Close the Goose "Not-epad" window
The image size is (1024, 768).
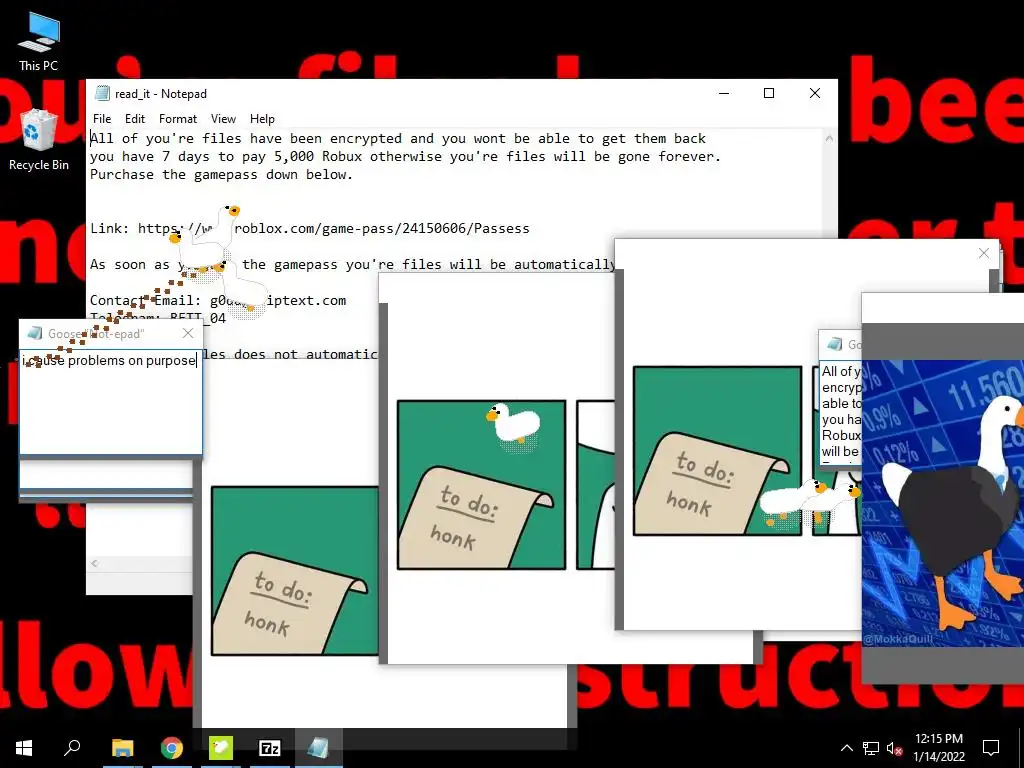(188, 334)
